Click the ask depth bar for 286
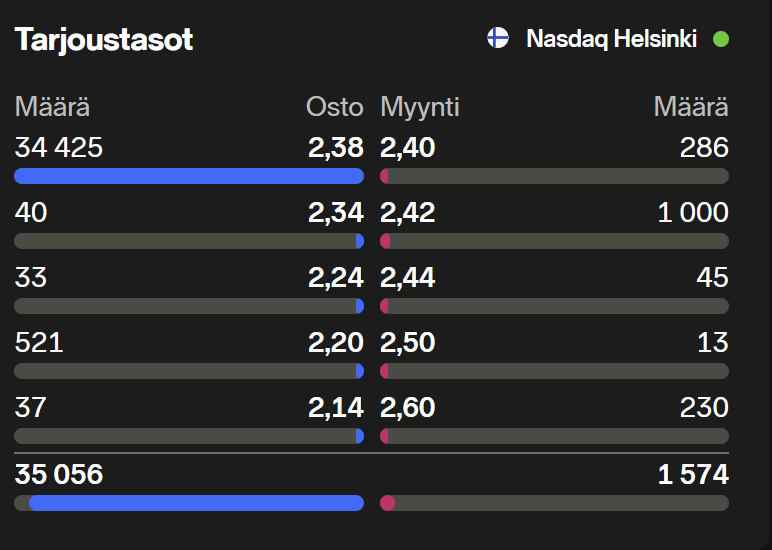This screenshot has width=772, height=550. (555, 176)
